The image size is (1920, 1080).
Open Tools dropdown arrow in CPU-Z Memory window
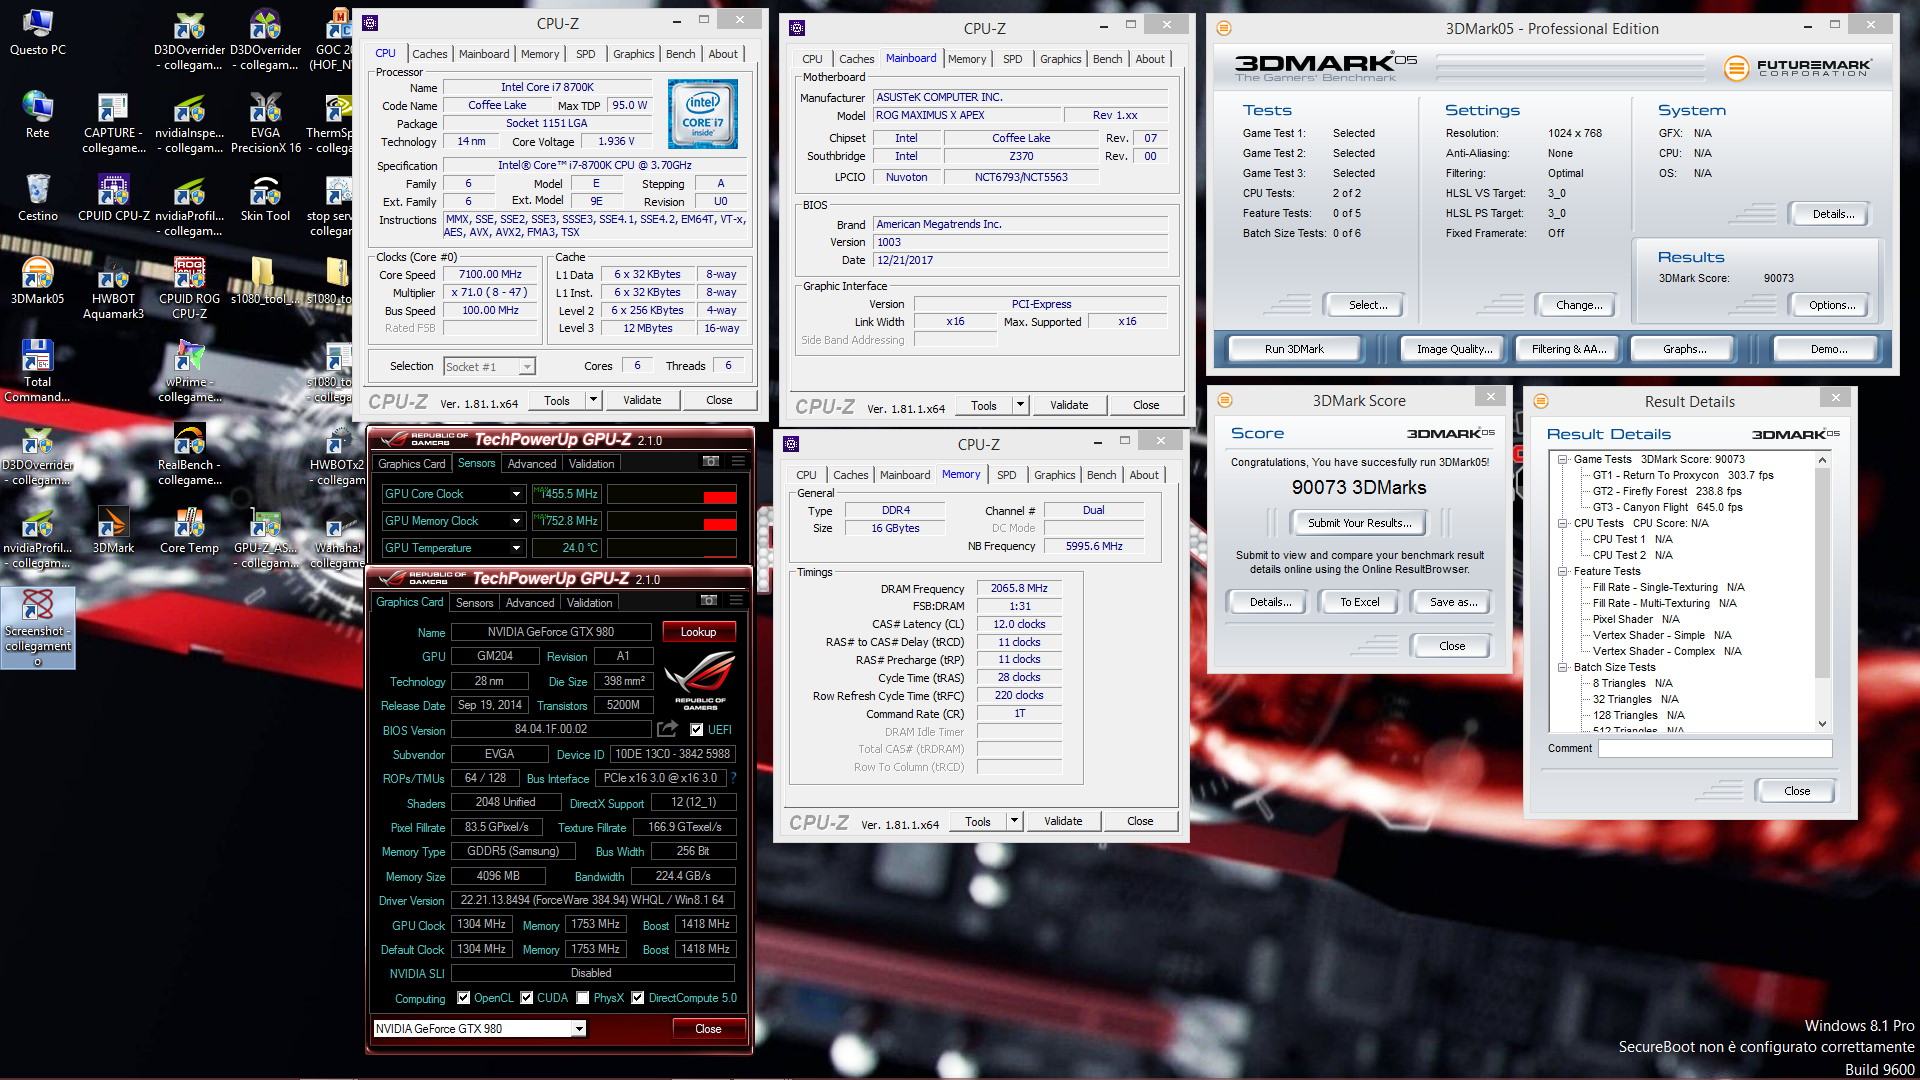tap(1014, 821)
